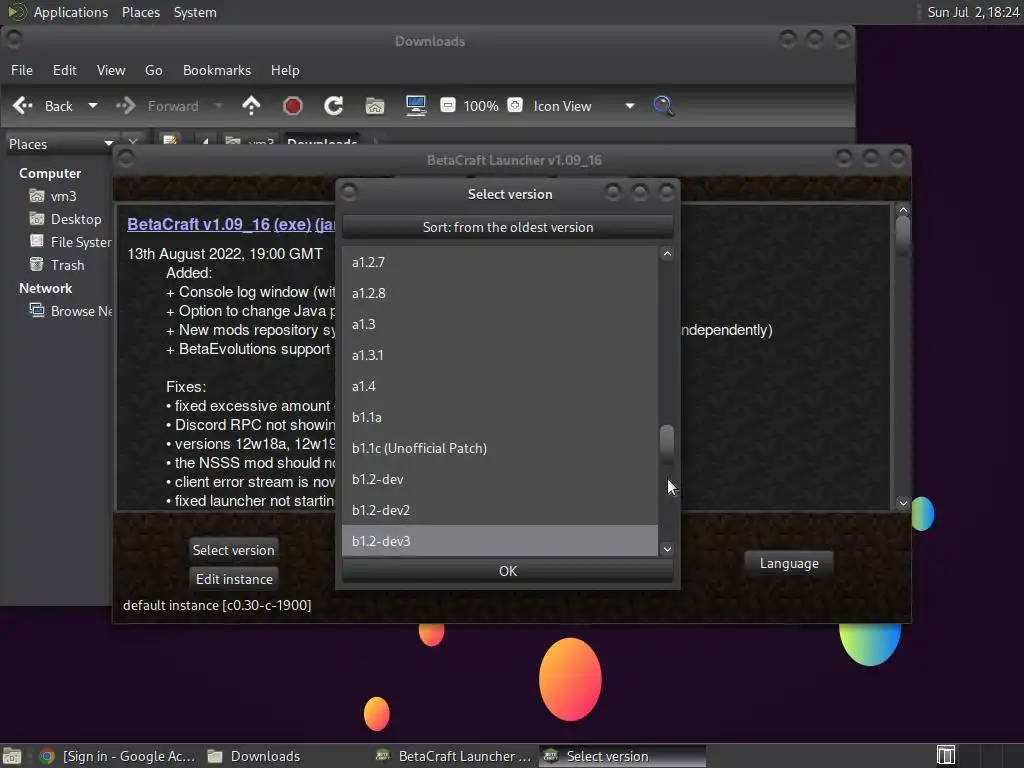Select highlighted version b1.2-dev3
The height and width of the screenshot is (768, 1024).
[500, 541]
